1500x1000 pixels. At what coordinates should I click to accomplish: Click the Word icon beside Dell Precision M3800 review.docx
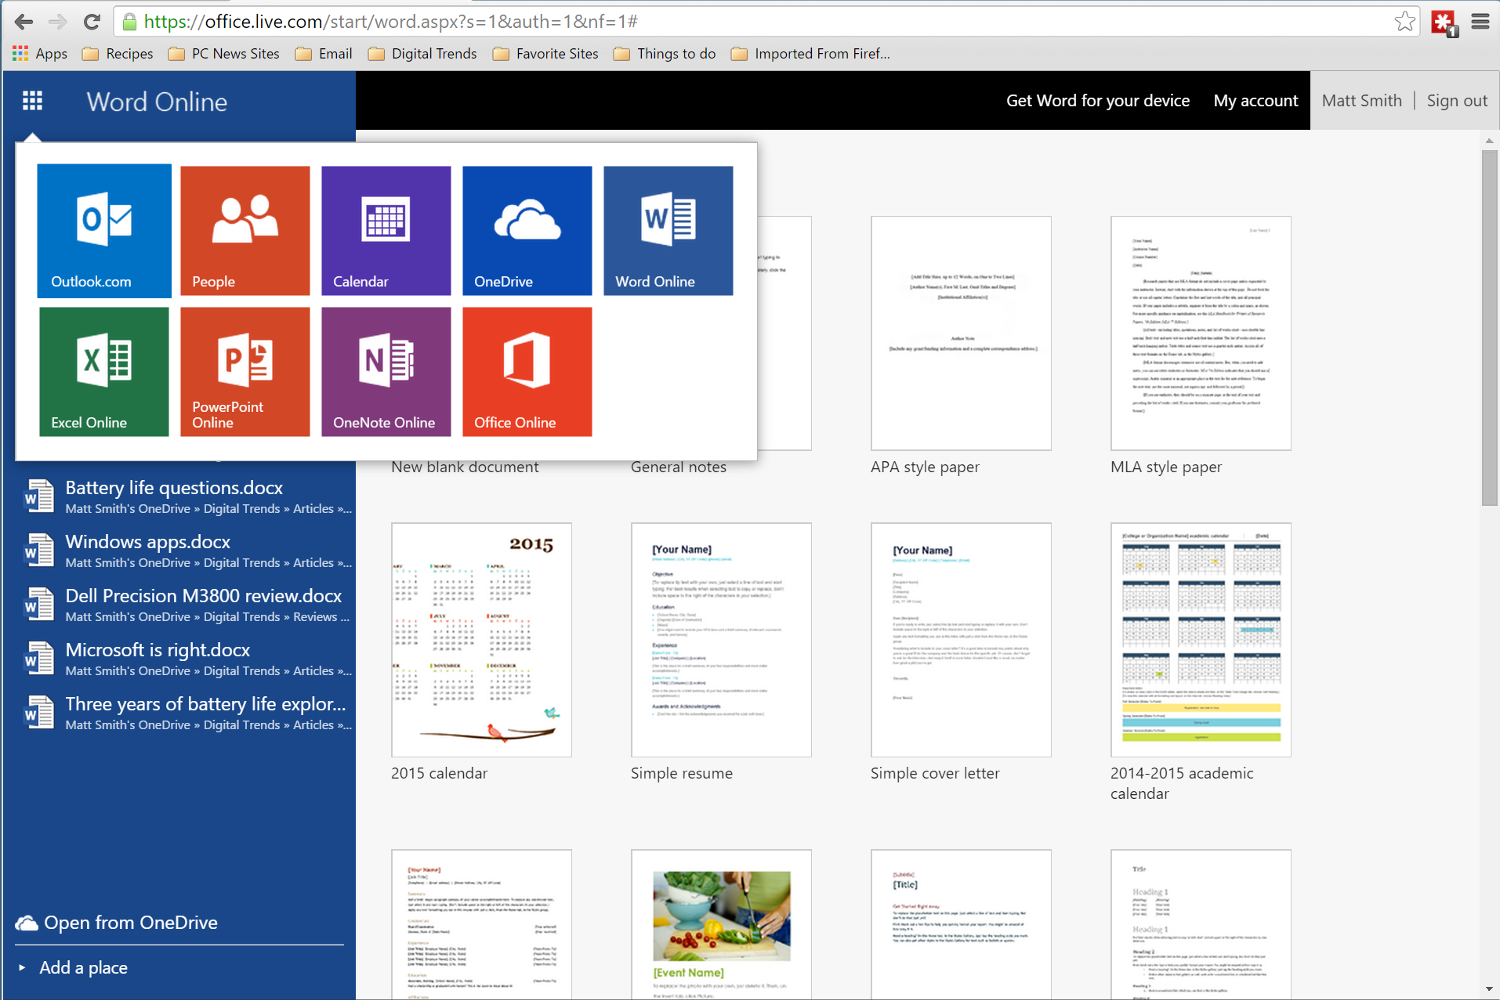pyautogui.click(x=38, y=603)
